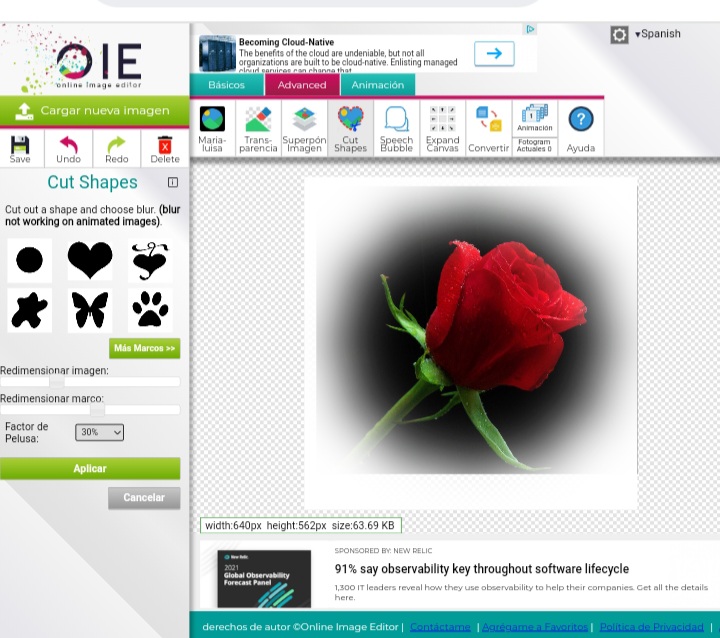Image resolution: width=720 pixels, height=638 pixels.
Task: Click the Más Marcos button
Action: coord(144,349)
